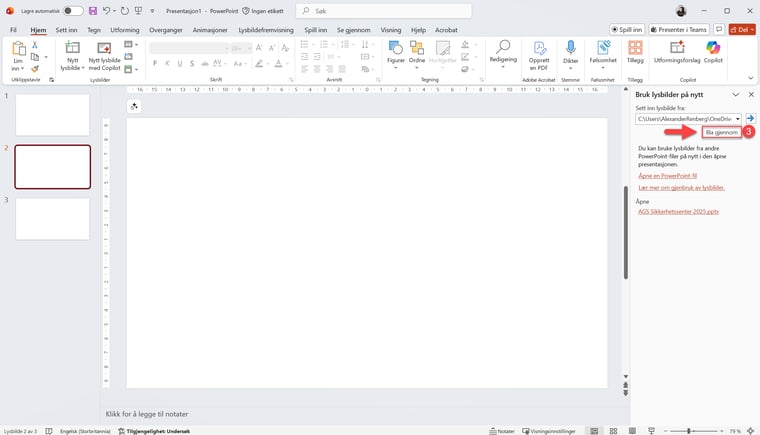Click Nytt lysbilde icon
760x435 pixels.
coord(73,48)
